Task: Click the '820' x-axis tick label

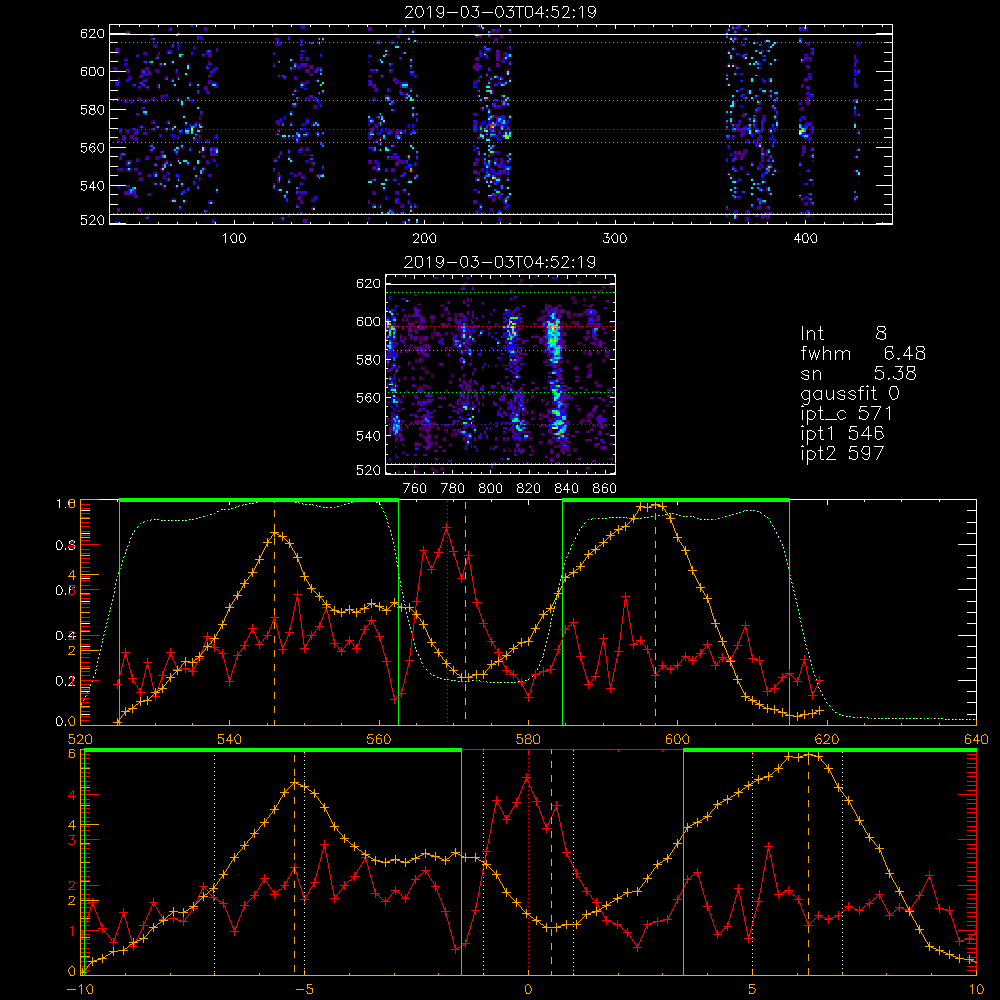Action: [x=529, y=489]
